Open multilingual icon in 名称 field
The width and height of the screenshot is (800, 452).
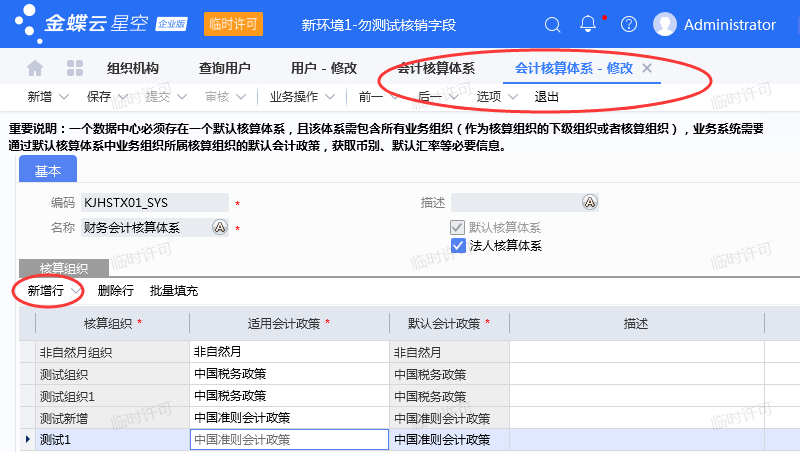pyautogui.click(x=220, y=227)
